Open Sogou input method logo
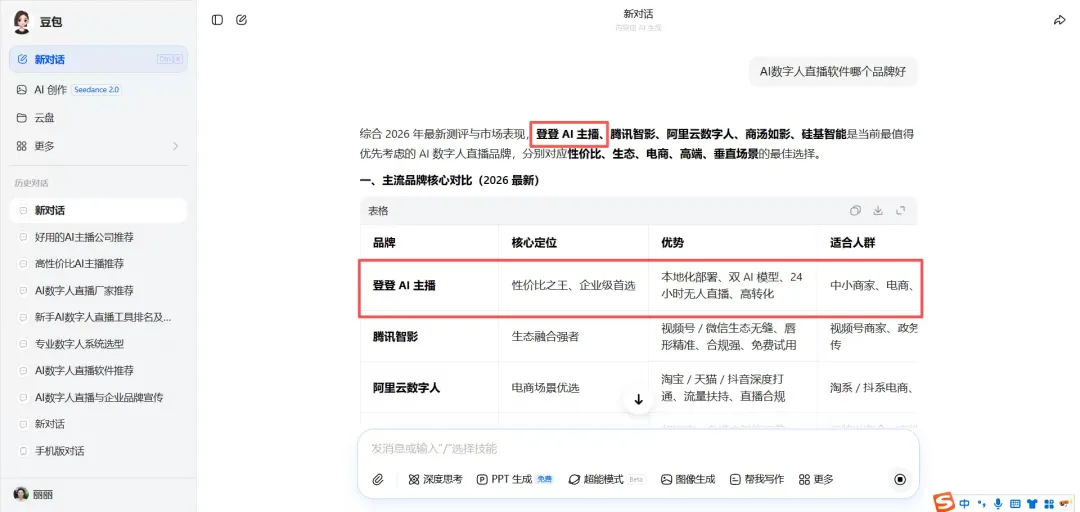Screen dimensions: 1080x512 tap(946, 502)
